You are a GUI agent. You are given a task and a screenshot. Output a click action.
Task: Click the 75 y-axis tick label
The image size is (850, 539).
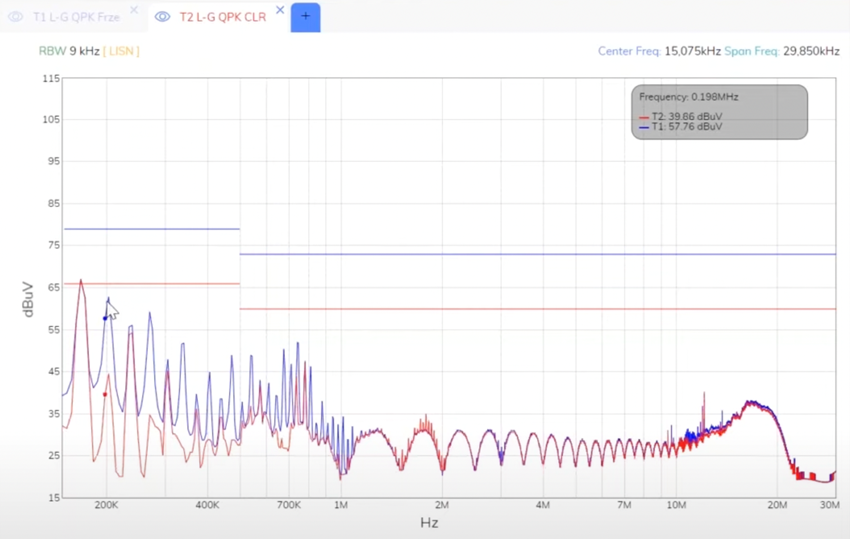pyautogui.click(x=54, y=245)
